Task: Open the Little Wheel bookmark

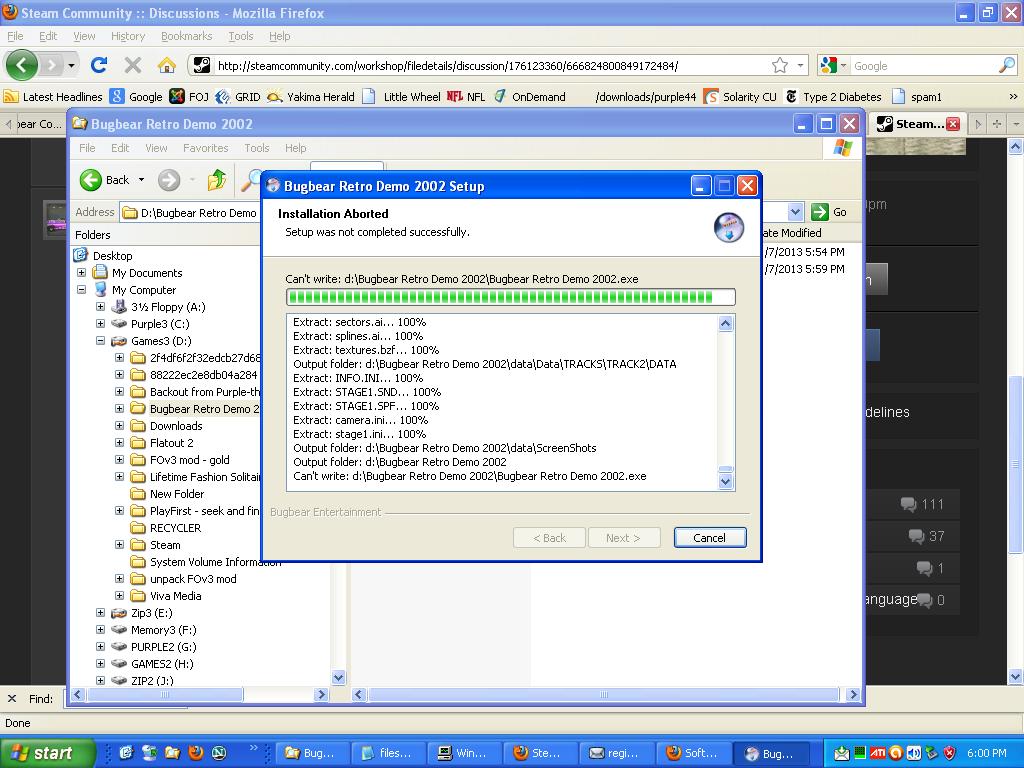Action: coord(402,97)
